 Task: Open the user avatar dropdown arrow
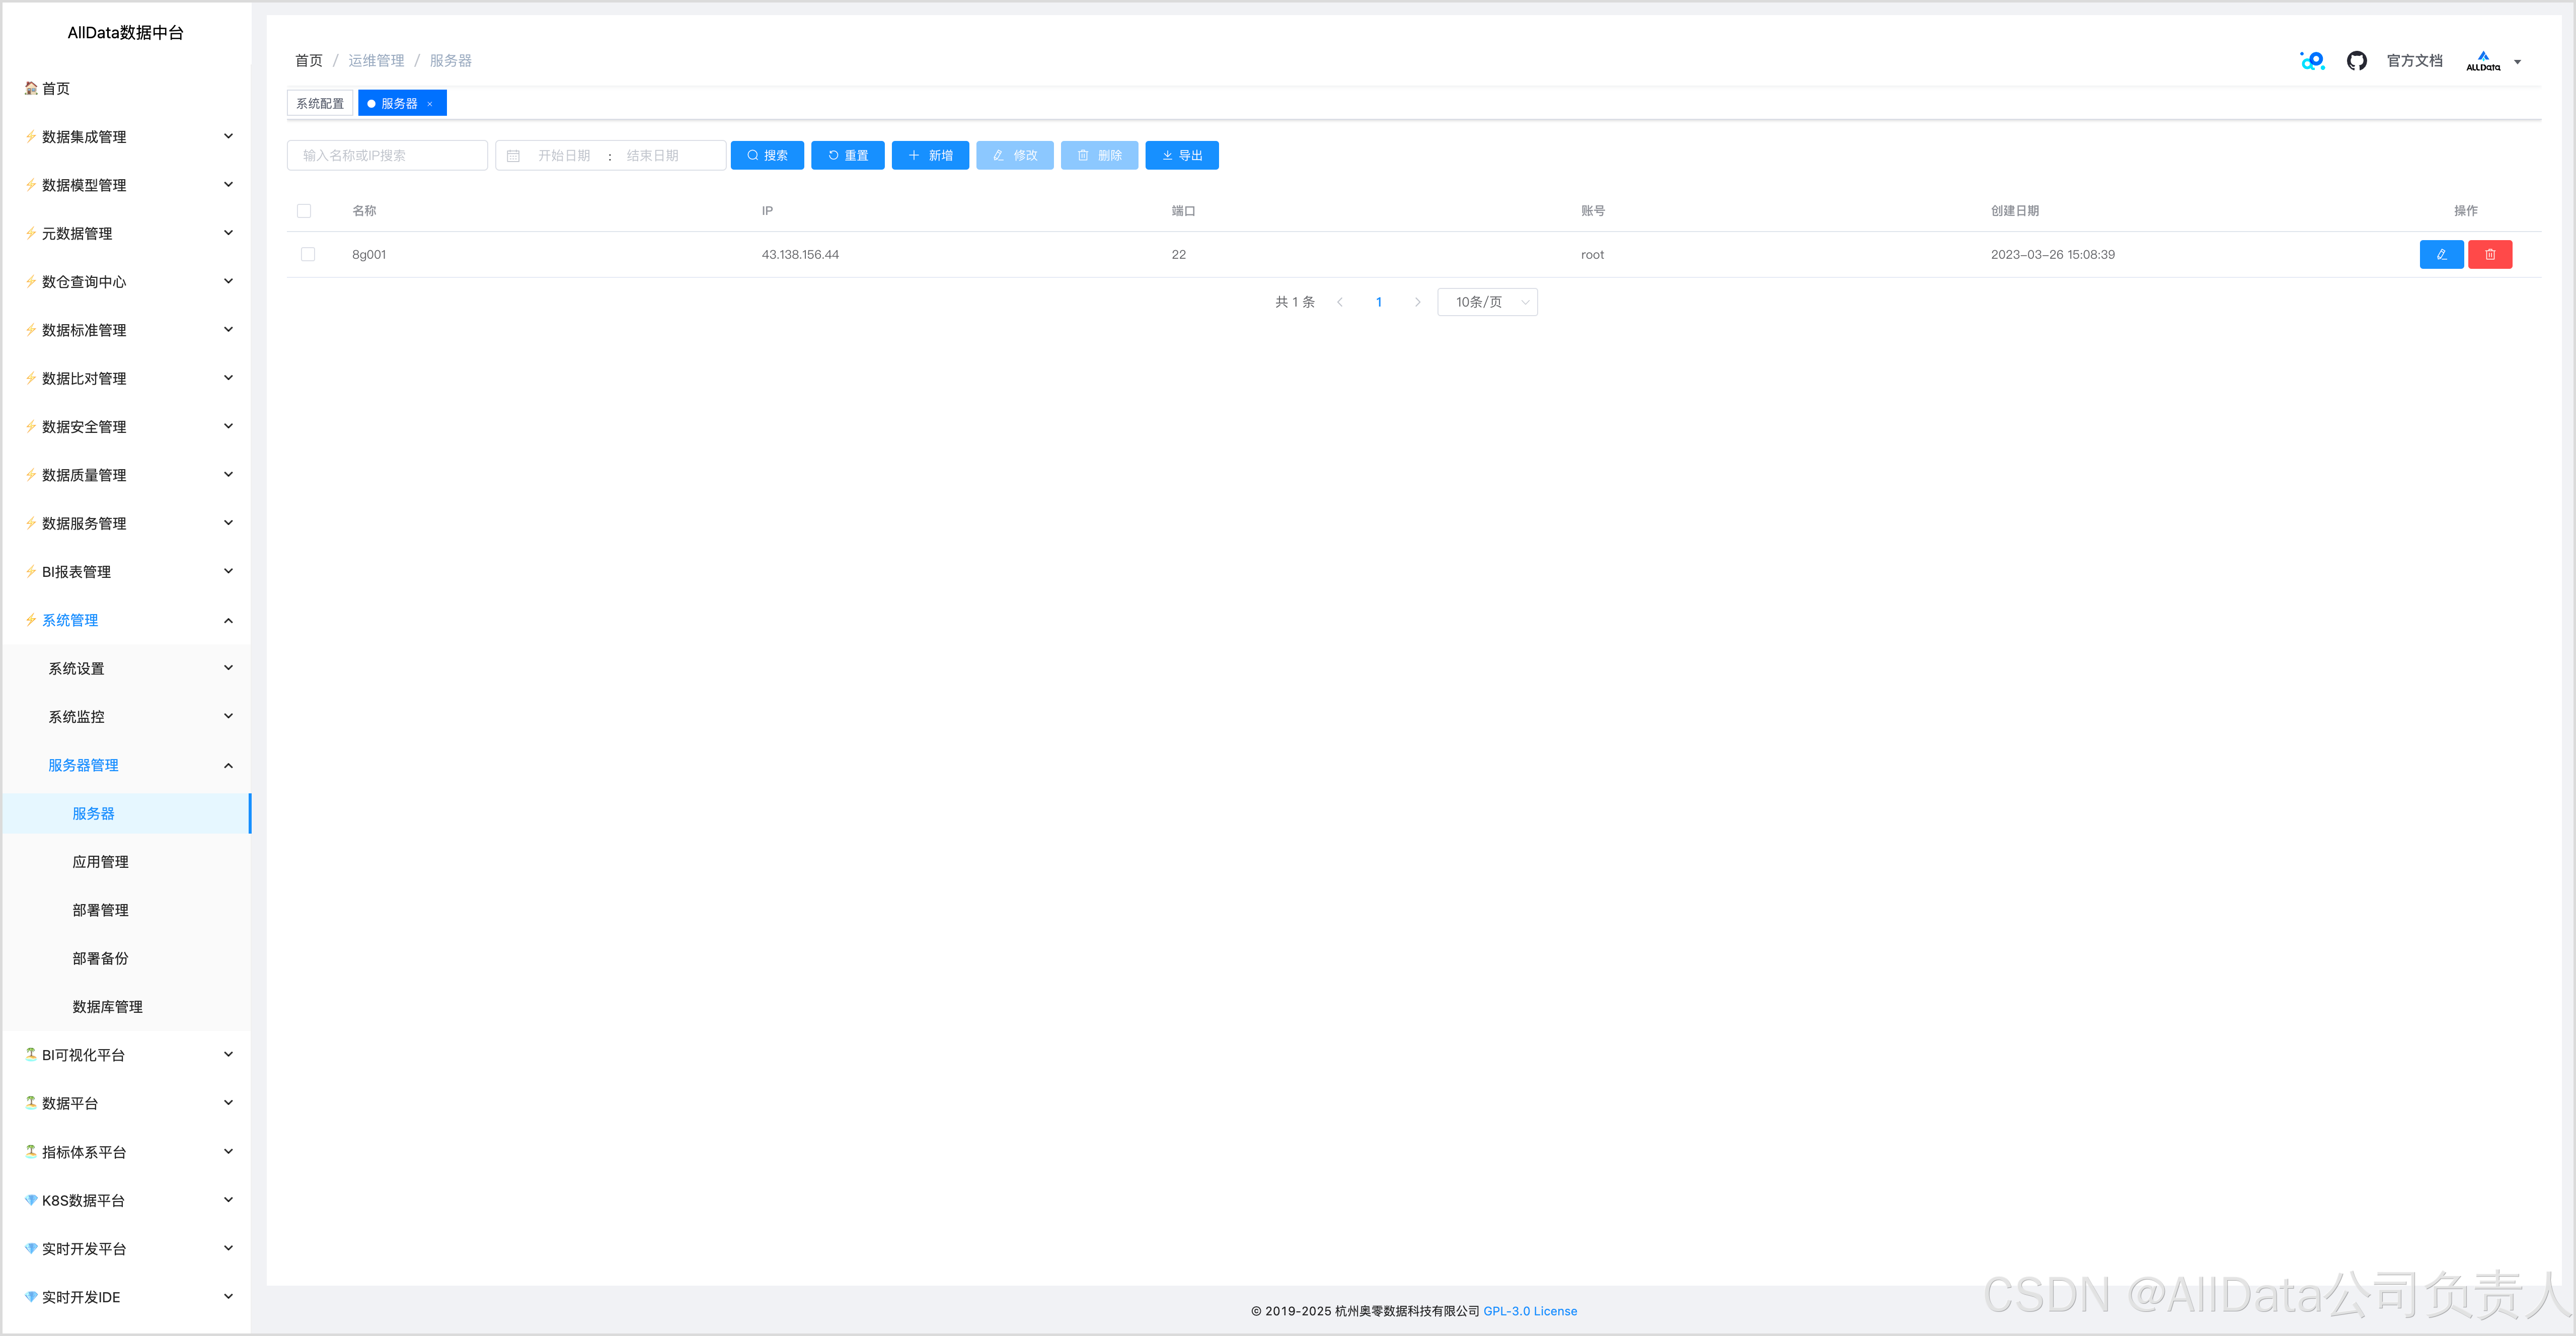pyautogui.click(x=2517, y=62)
